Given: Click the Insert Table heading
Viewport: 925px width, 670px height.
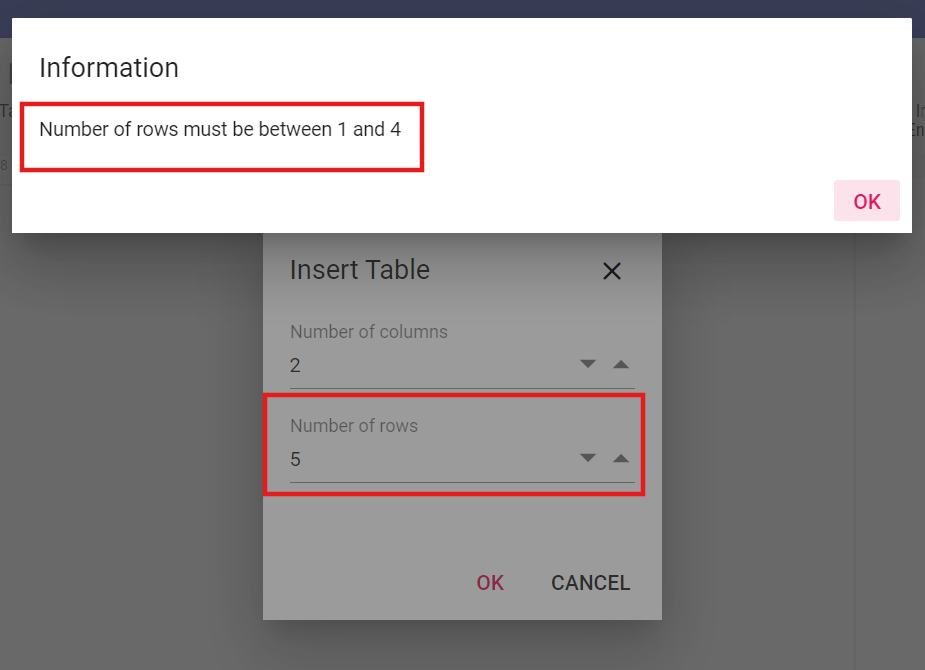Looking at the screenshot, I should (x=360, y=270).
